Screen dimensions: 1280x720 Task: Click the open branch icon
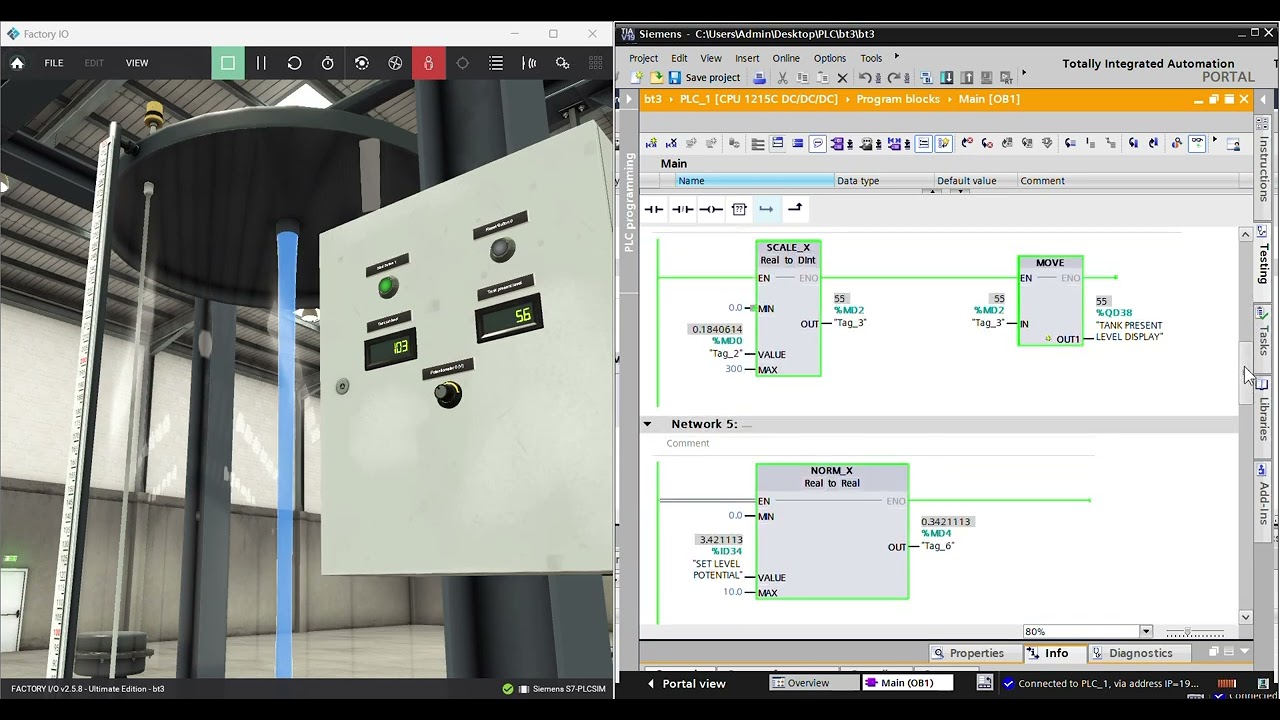[x=766, y=209]
